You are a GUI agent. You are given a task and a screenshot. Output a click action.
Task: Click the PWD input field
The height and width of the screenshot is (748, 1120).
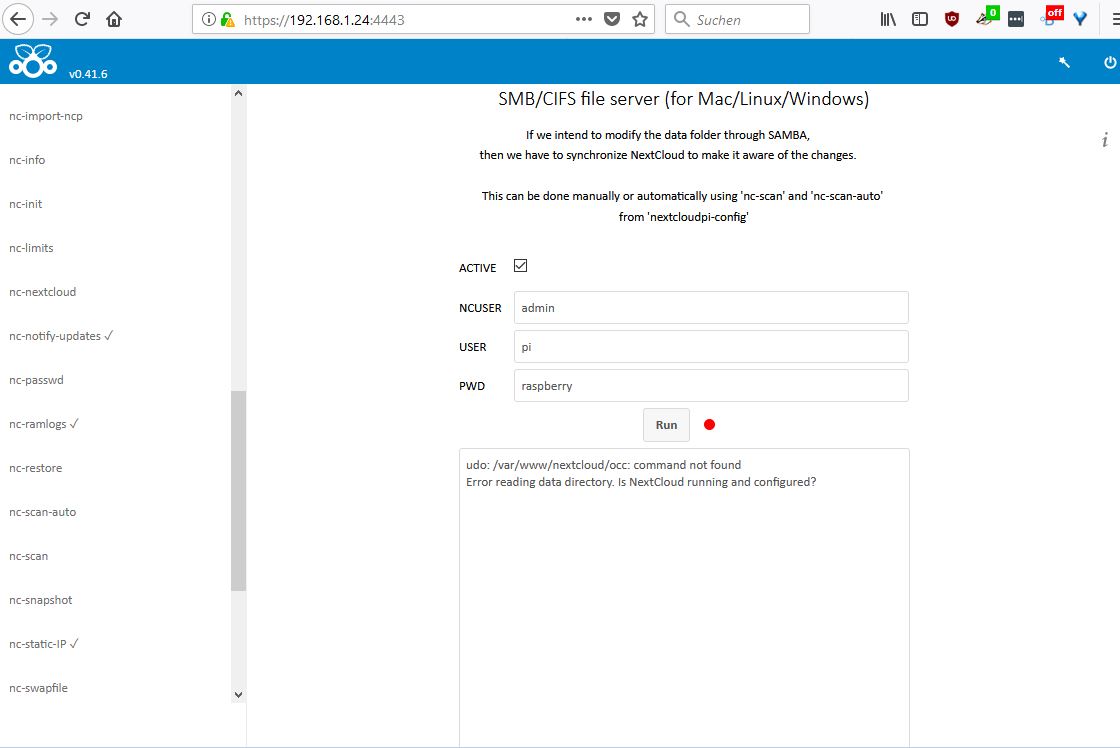pos(710,386)
